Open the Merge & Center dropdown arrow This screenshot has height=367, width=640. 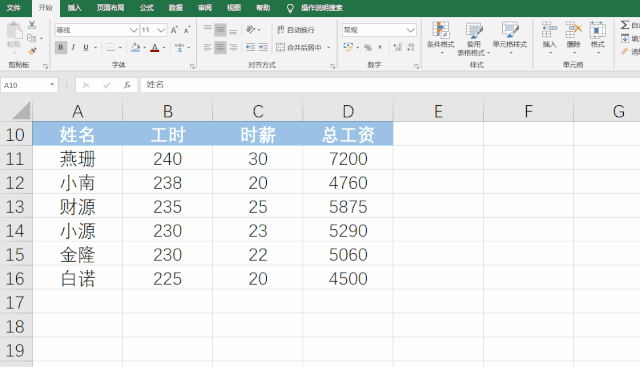[329, 47]
